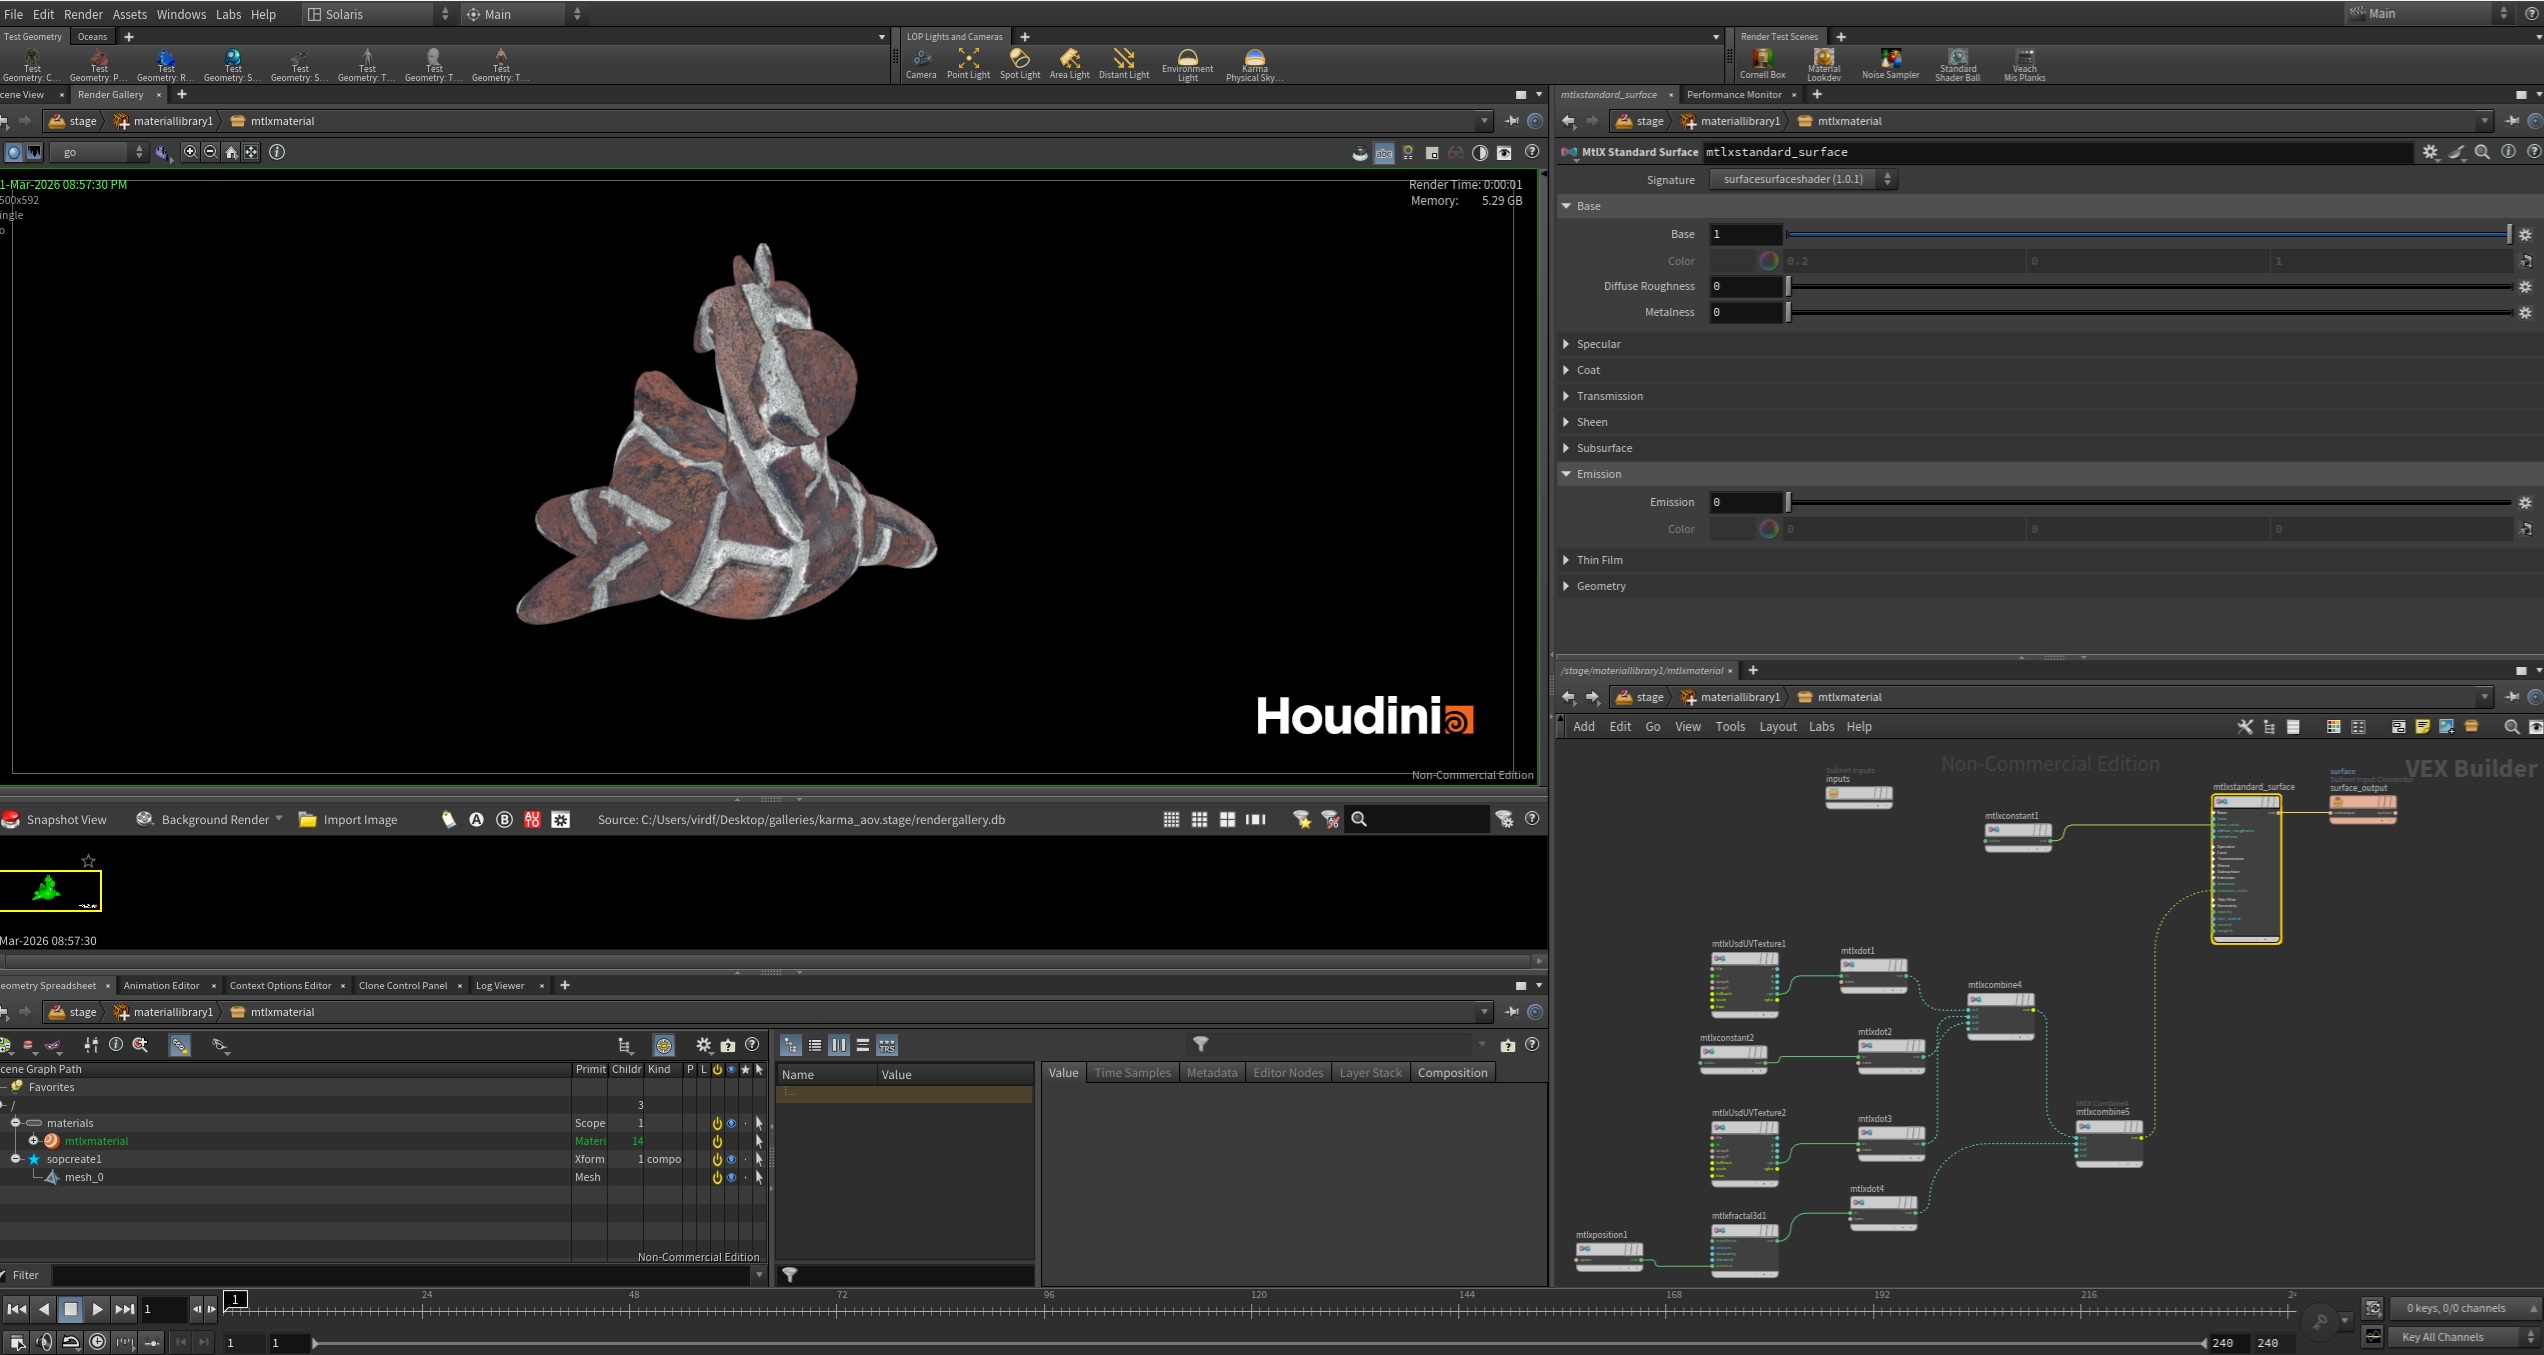Expand the Specular parameter section
This screenshot has height=1355, width=2544.
coord(1597,344)
